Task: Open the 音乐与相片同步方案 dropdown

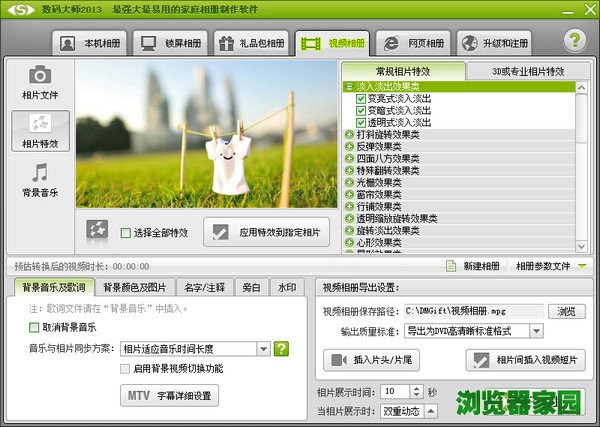Action: 264,349
